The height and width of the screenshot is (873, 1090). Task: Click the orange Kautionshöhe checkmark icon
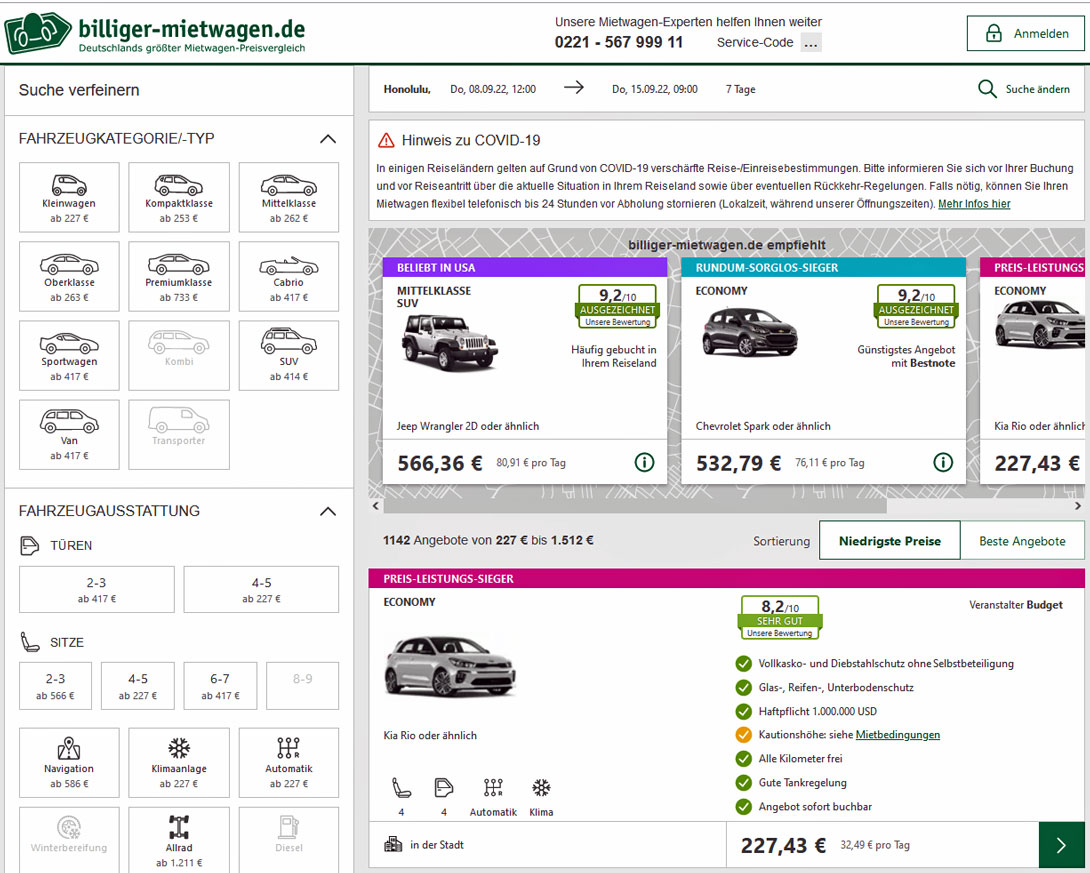click(x=743, y=735)
